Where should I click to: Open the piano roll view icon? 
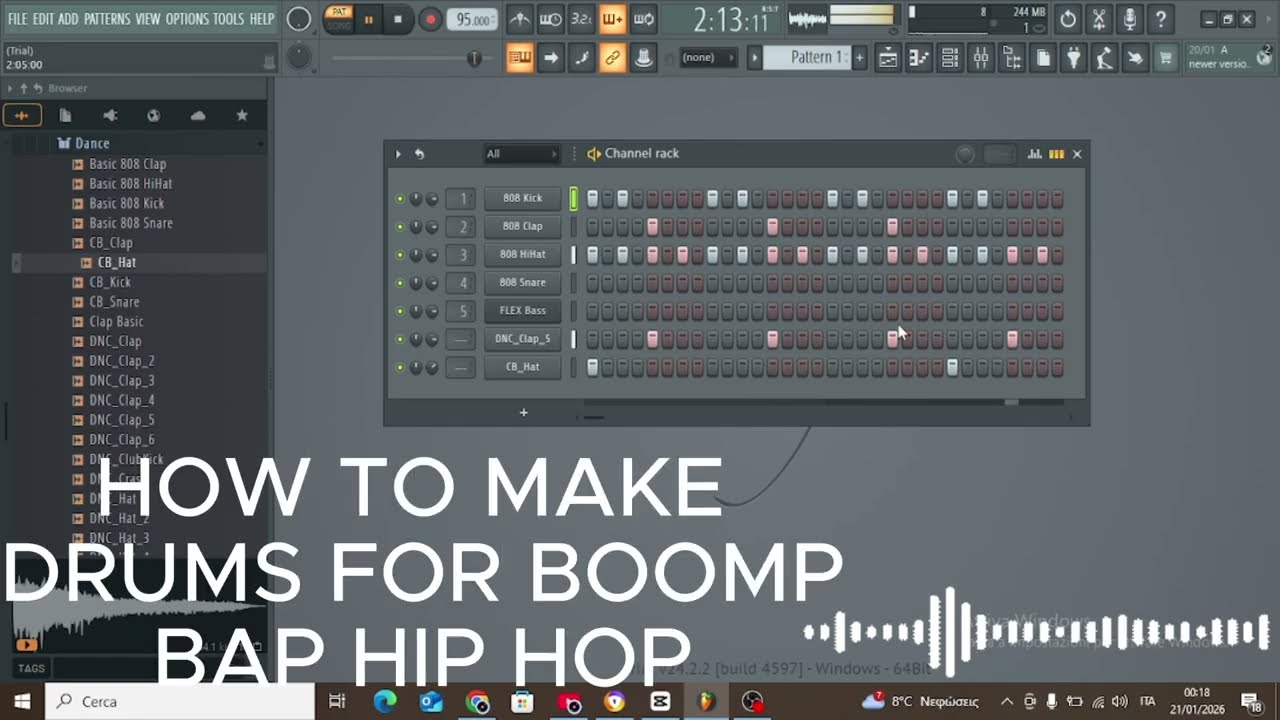919,58
